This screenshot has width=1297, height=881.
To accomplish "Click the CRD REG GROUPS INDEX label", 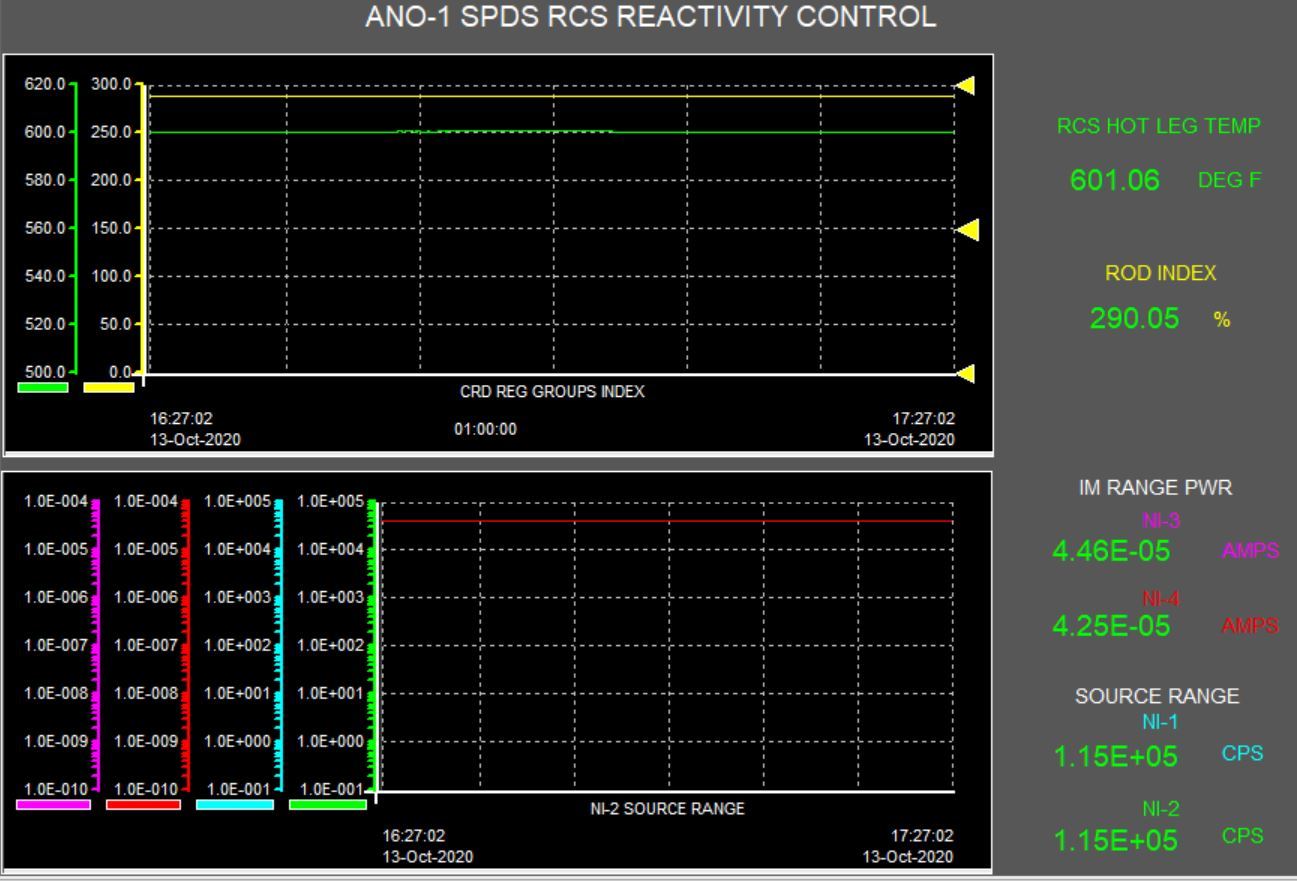I will point(552,392).
